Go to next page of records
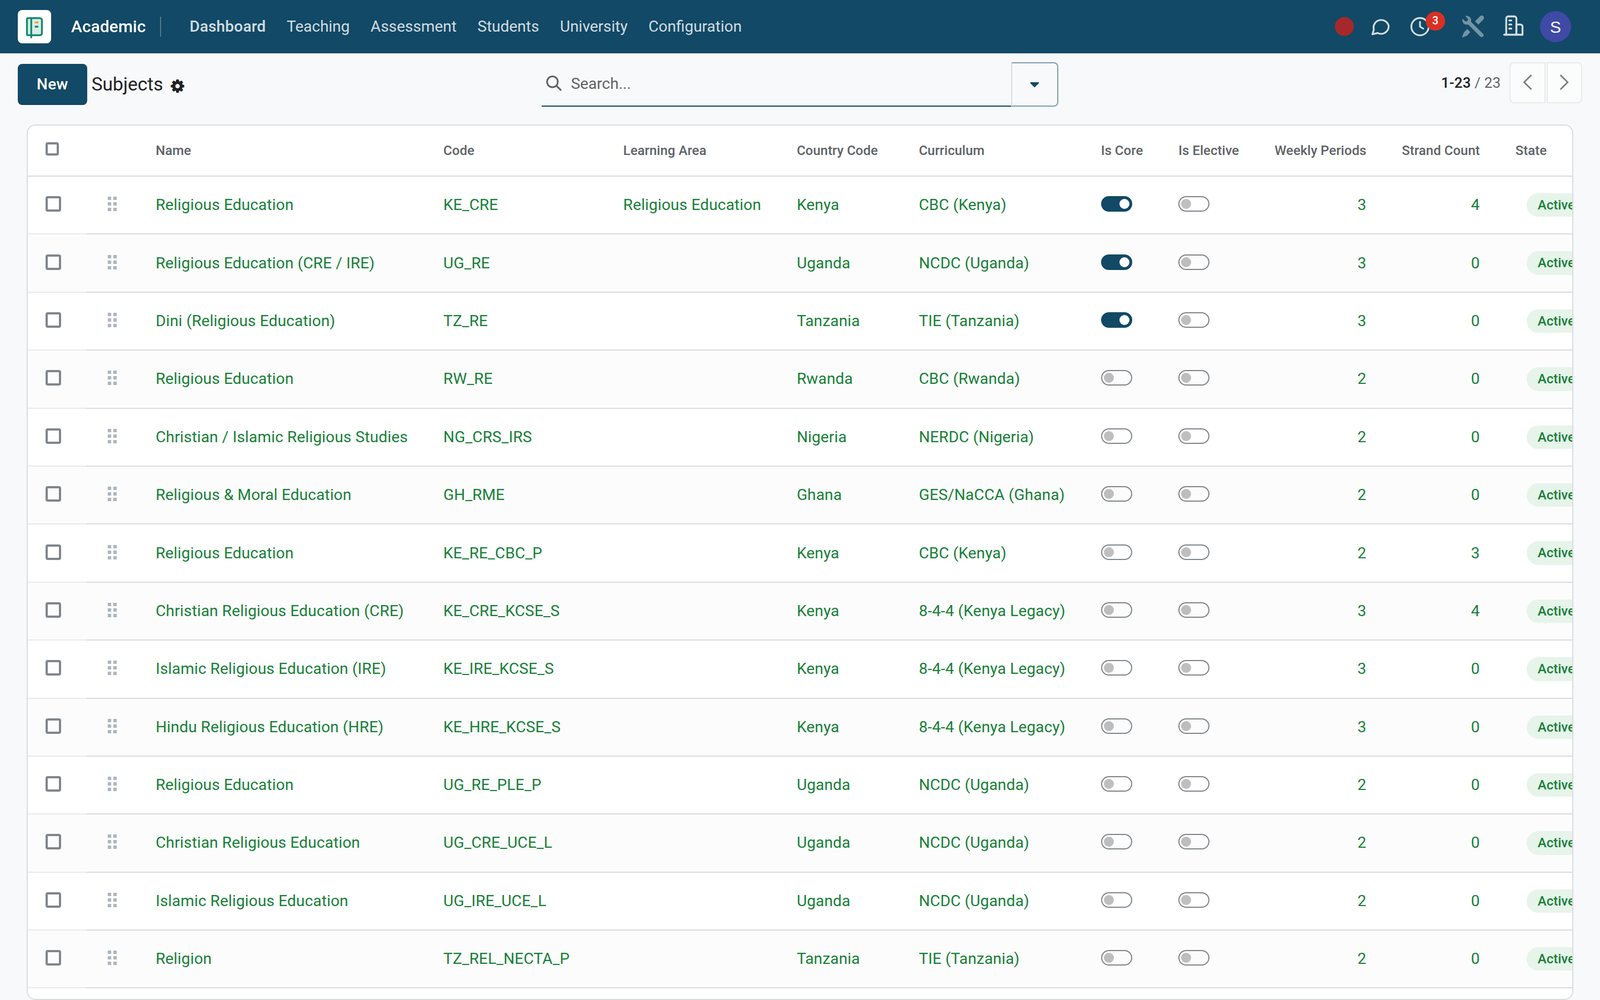1600x1000 pixels. click(x=1564, y=83)
